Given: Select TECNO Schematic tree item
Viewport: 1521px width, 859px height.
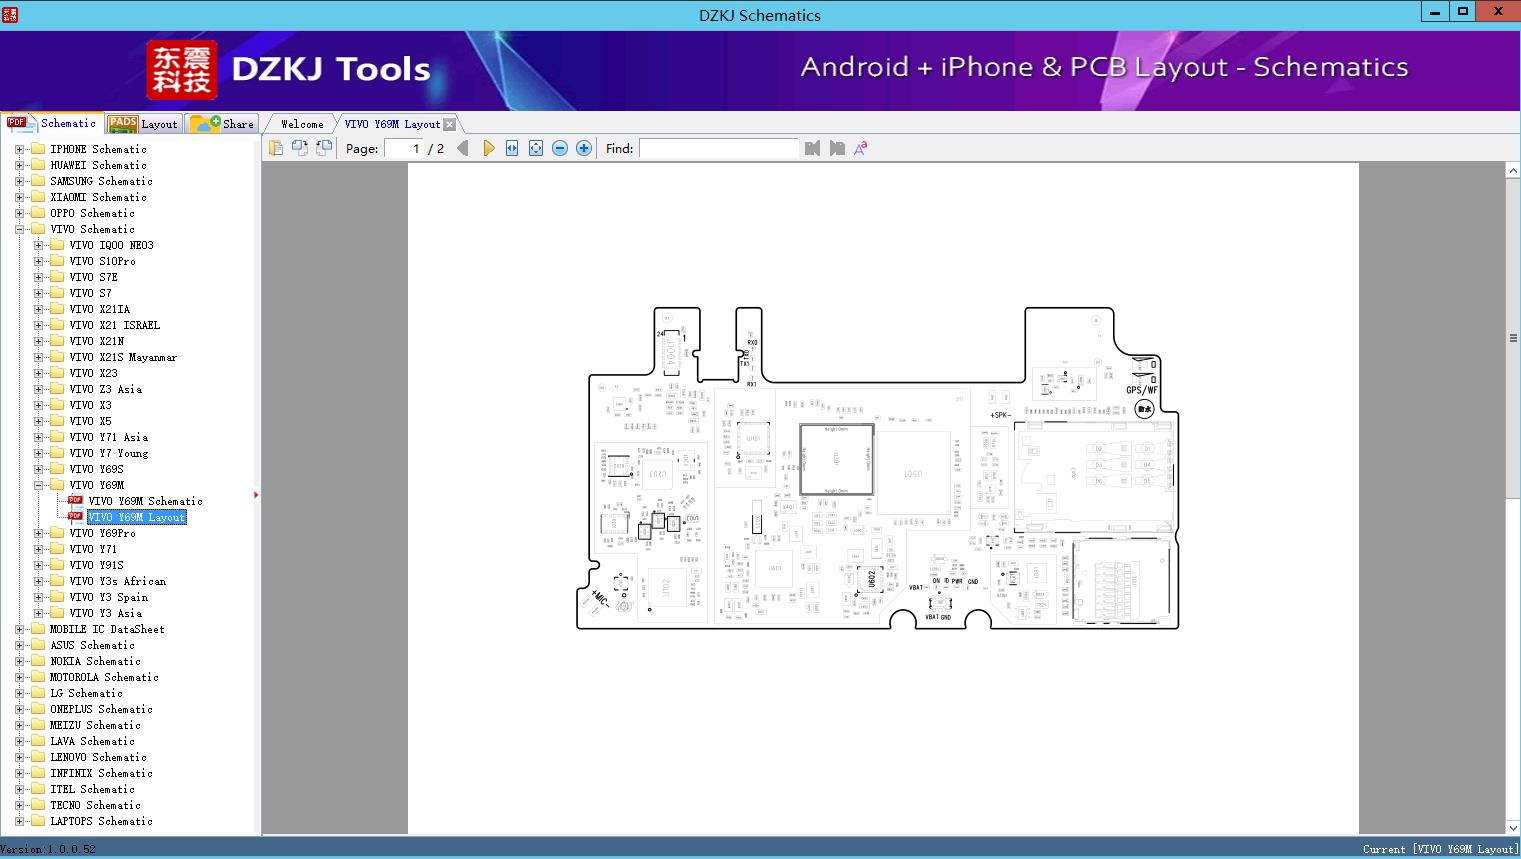Looking at the screenshot, I should tap(95, 805).
